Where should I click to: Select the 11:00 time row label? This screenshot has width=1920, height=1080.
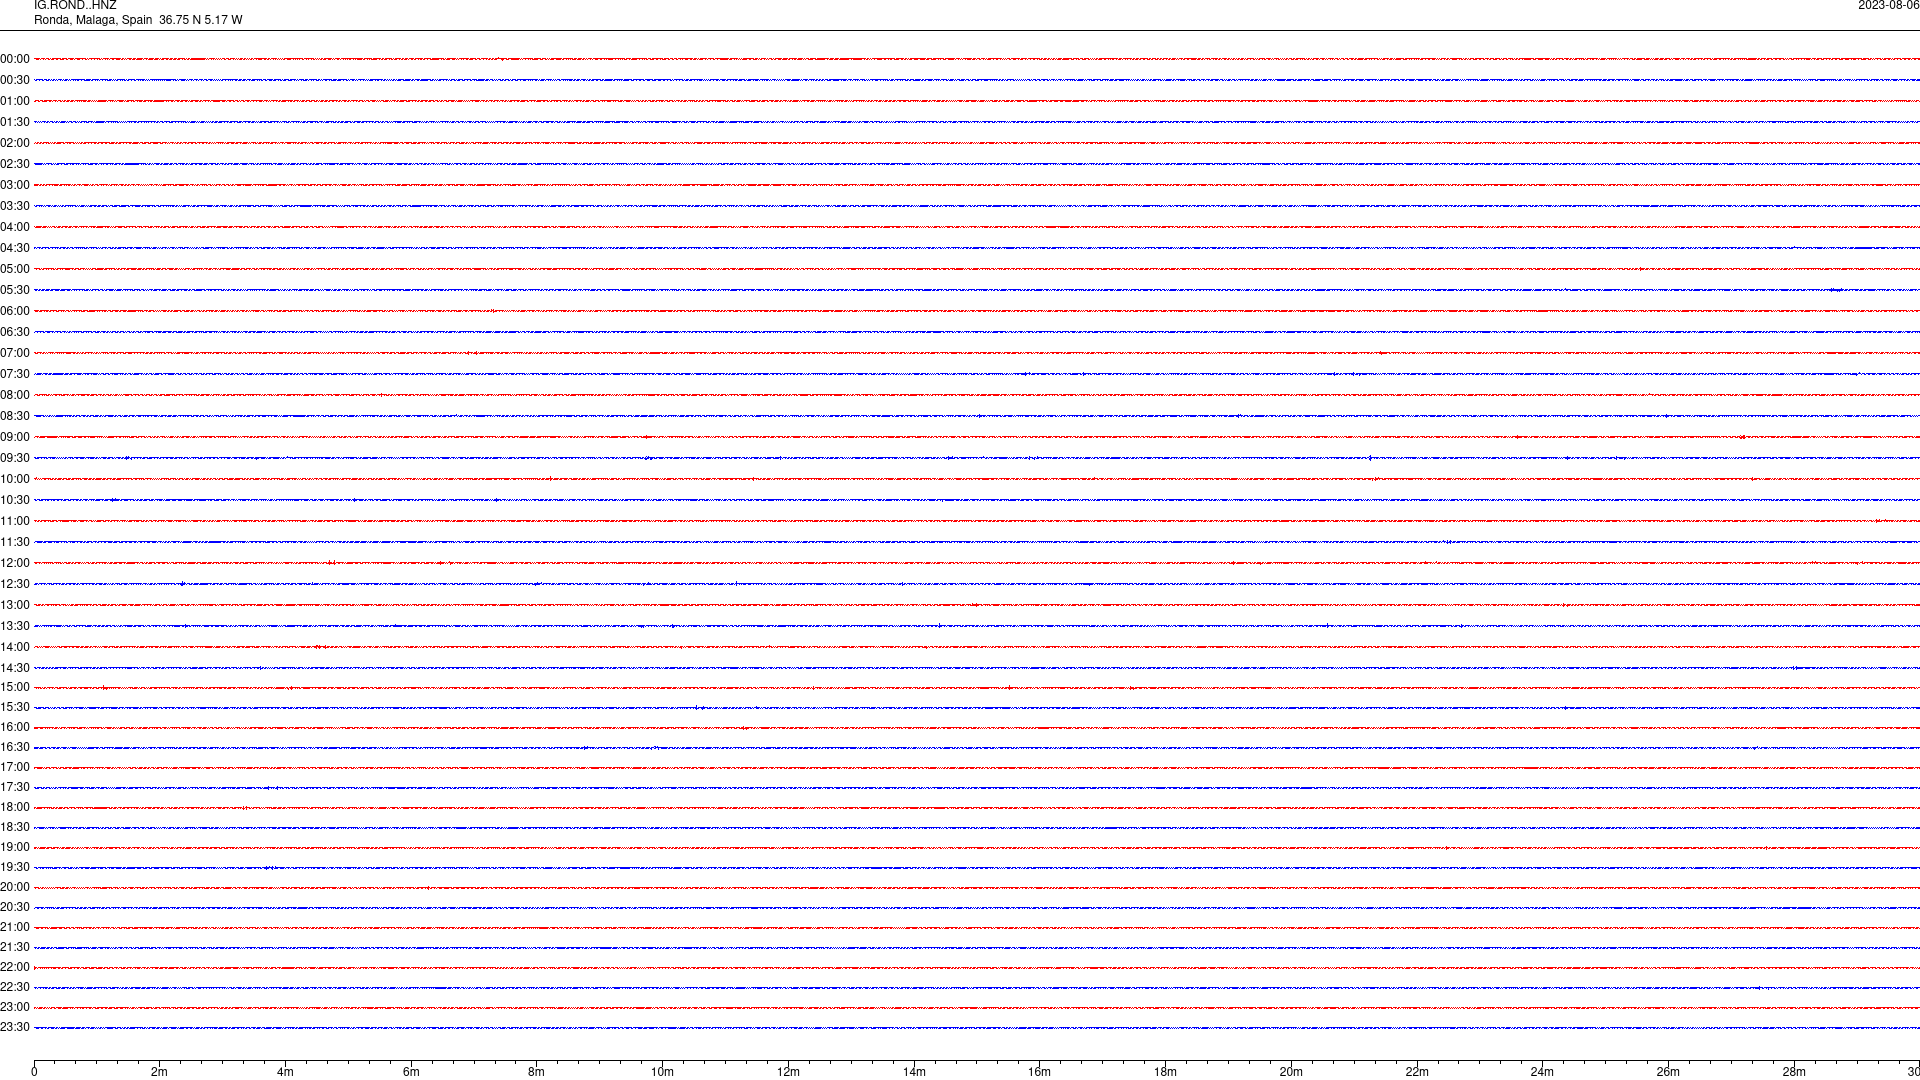(15, 521)
